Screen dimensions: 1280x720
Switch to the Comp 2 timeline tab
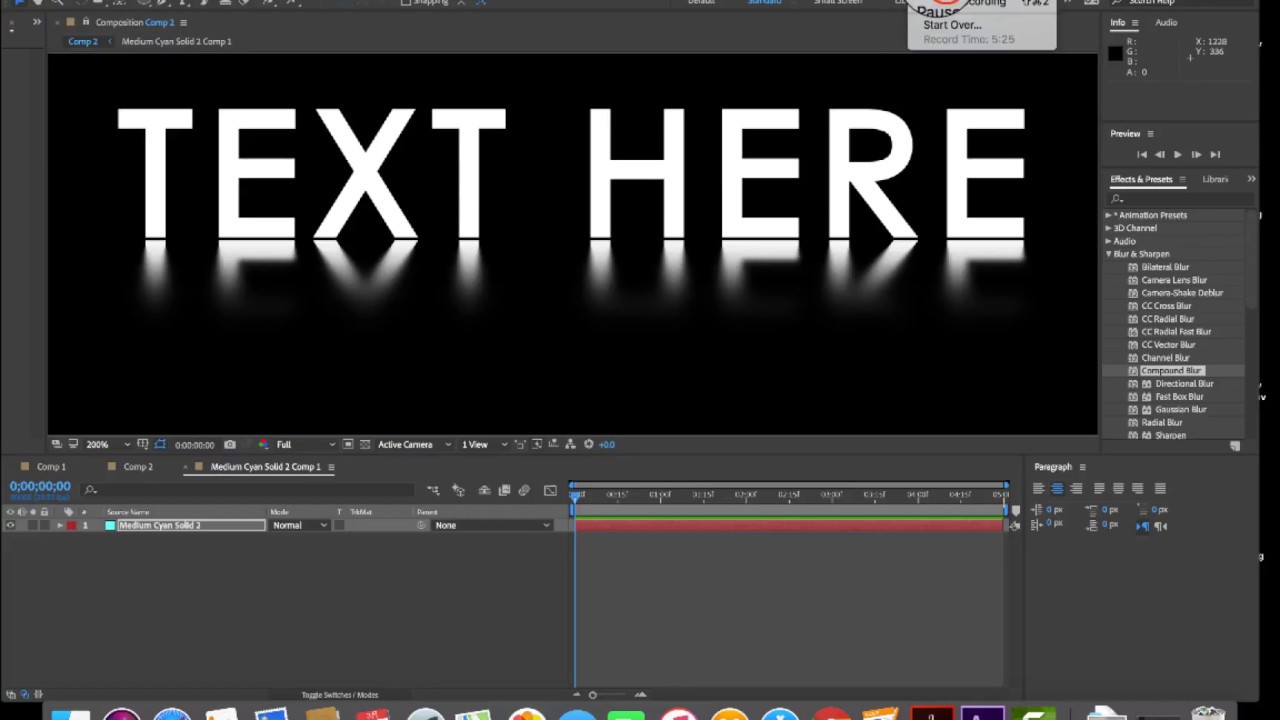tap(138, 467)
